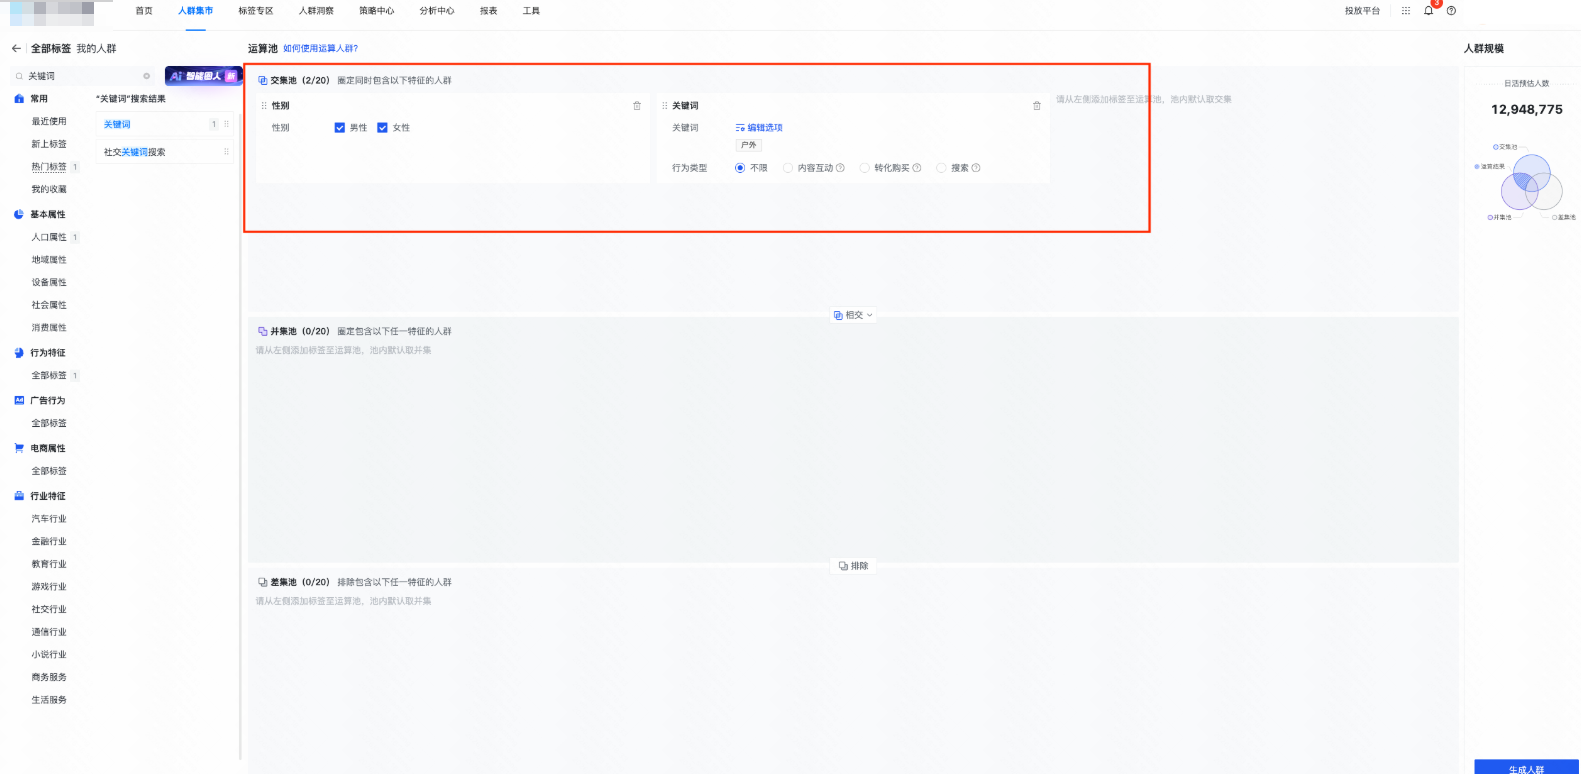Select the 不限 behavior type radio
This screenshot has width=1581, height=774.
[740, 168]
